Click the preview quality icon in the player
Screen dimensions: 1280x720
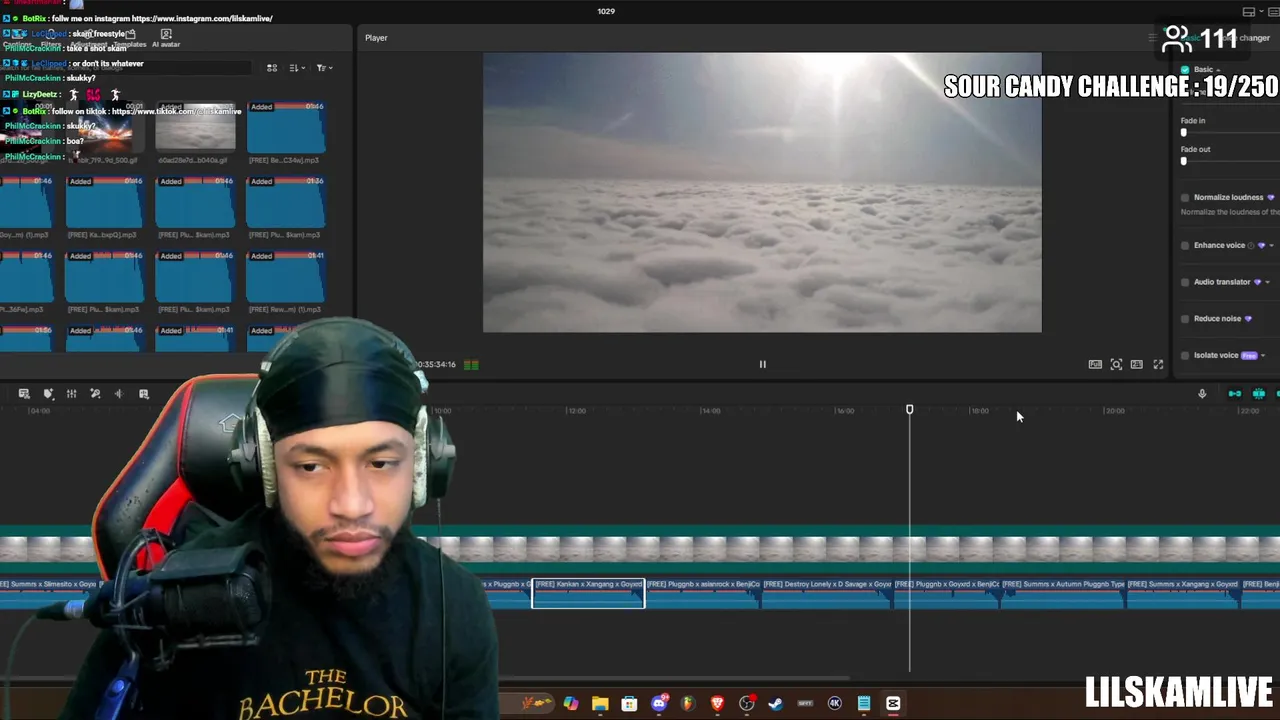click(1095, 364)
